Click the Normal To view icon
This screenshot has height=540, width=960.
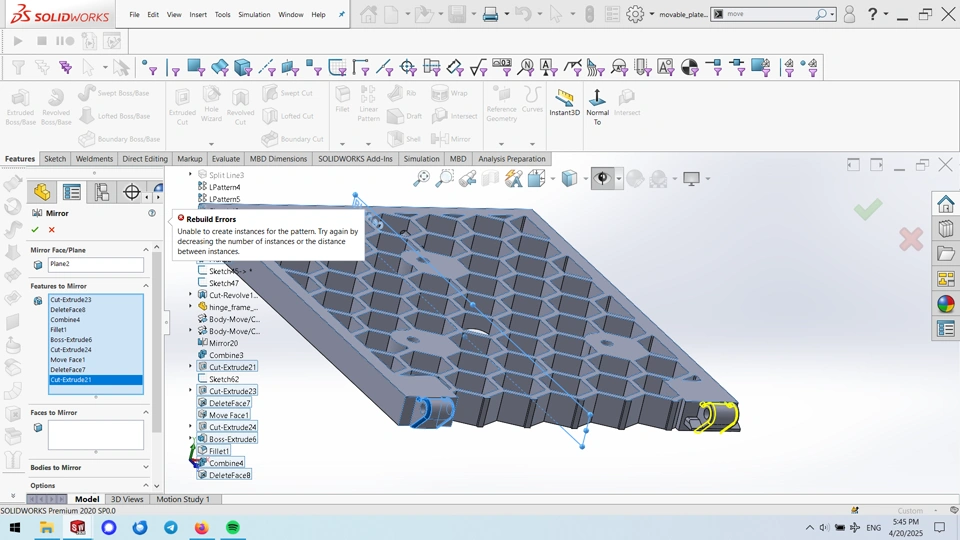pyautogui.click(x=597, y=101)
